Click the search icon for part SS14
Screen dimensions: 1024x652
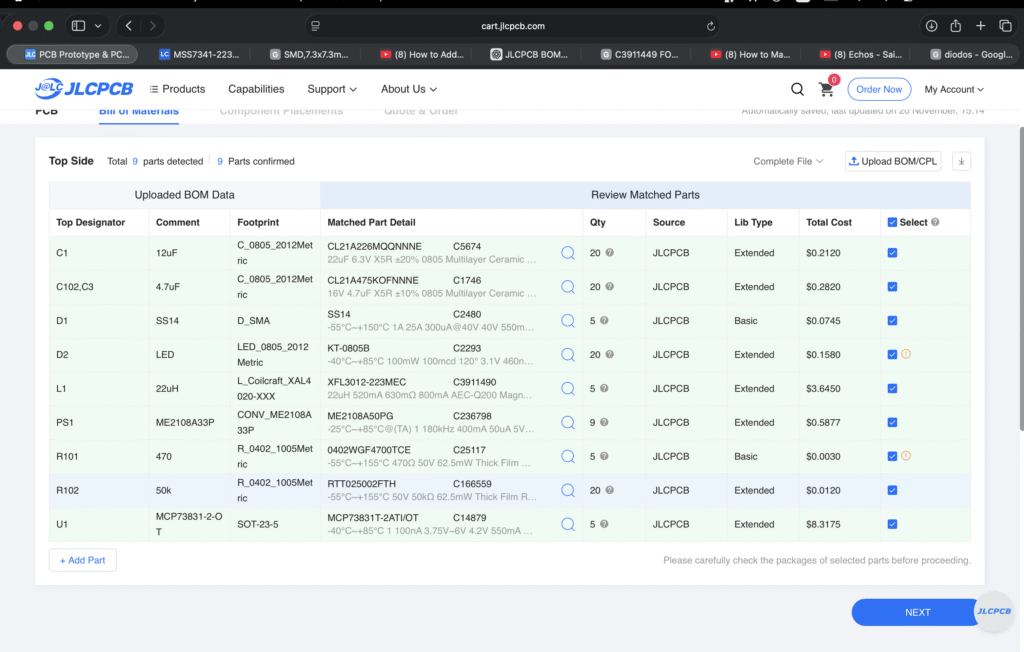click(568, 321)
